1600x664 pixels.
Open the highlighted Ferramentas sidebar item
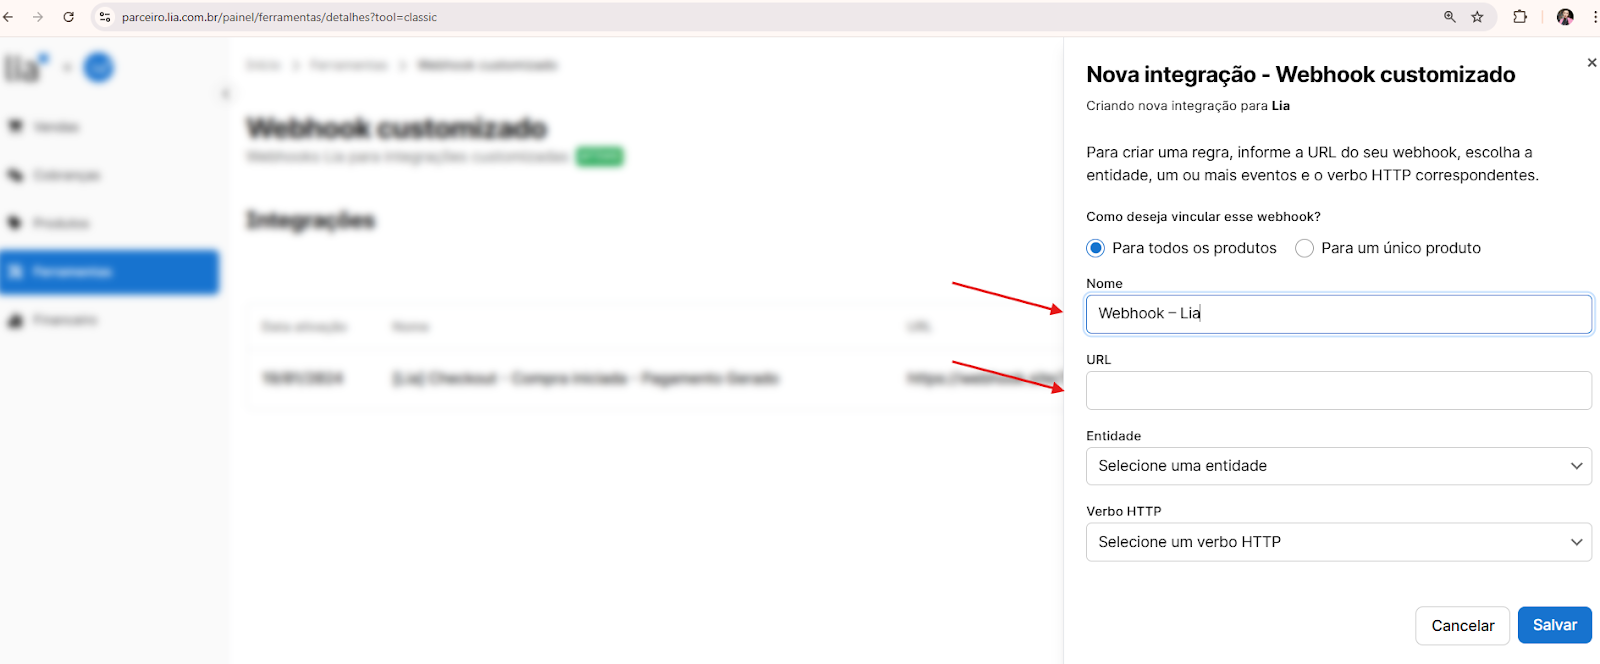(109, 272)
